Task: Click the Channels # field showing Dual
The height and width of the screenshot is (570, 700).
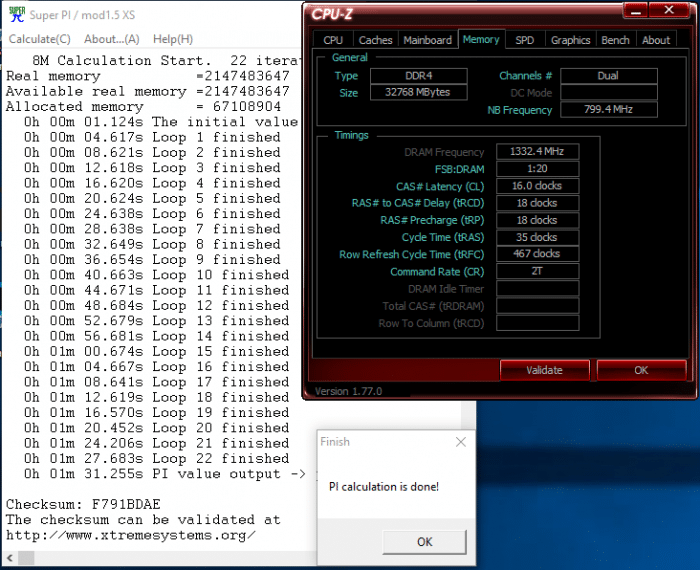Action: coord(608,76)
